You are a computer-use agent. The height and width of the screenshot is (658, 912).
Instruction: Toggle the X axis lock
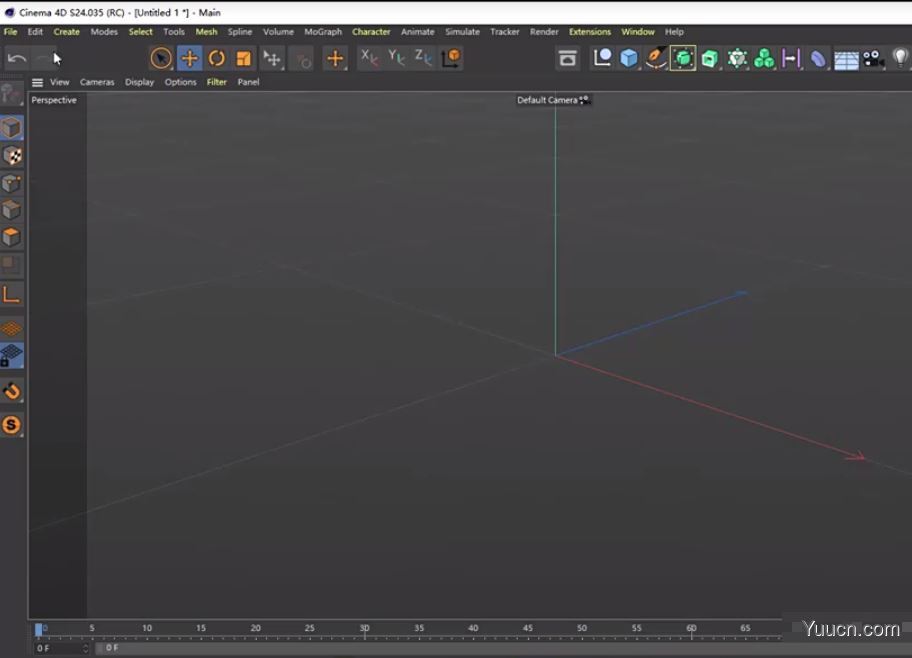click(367, 58)
